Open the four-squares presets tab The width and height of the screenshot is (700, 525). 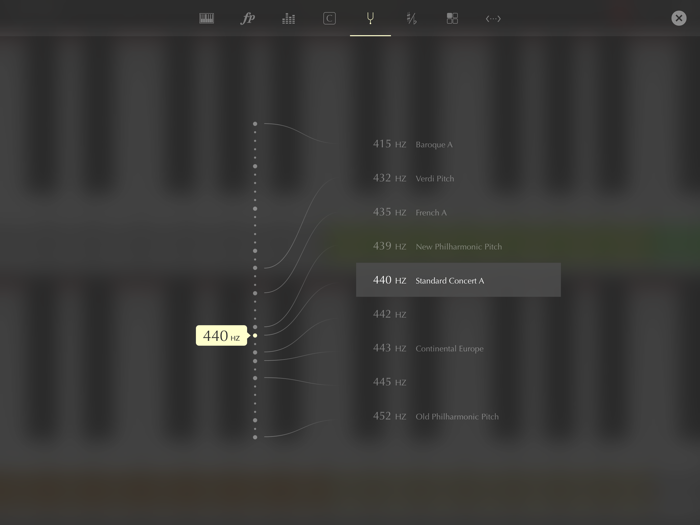pyautogui.click(x=452, y=18)
